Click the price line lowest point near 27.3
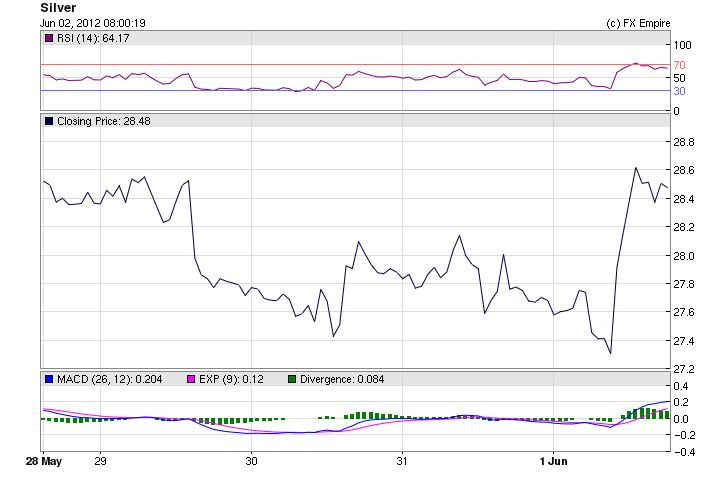Image resolution: width=710 pixels, height=487 pixels. [x=610, y=353]
